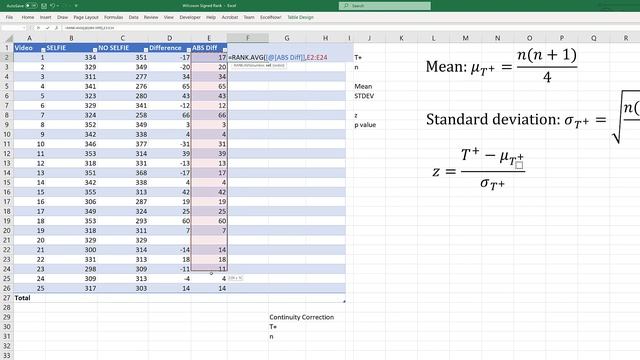Click the NO SELFIE cell showing 258
The image size is (640, 360).
[123, 115]
